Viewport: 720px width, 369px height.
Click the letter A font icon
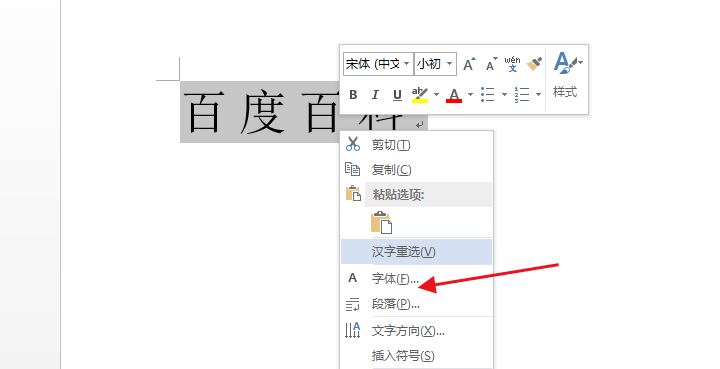click(x=352, y=278)
